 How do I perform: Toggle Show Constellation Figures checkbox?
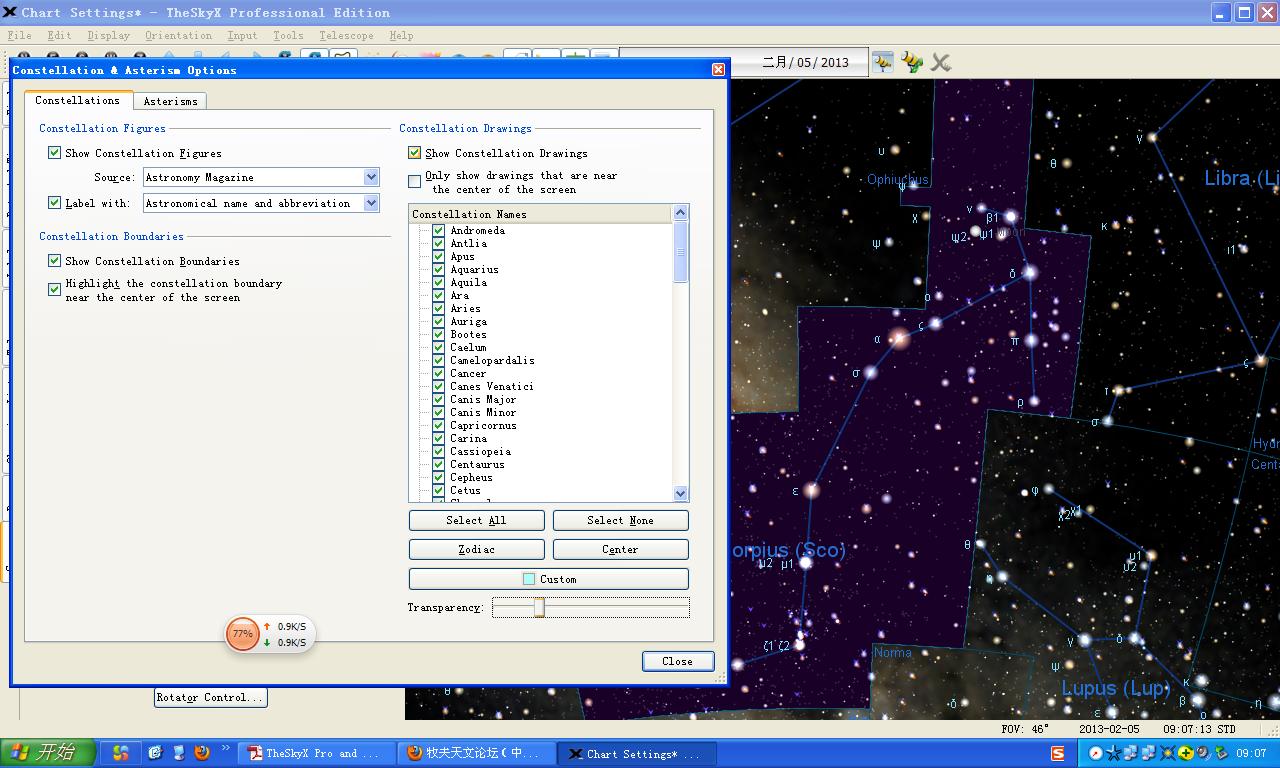pyautogui.click(x=55, y=153)
